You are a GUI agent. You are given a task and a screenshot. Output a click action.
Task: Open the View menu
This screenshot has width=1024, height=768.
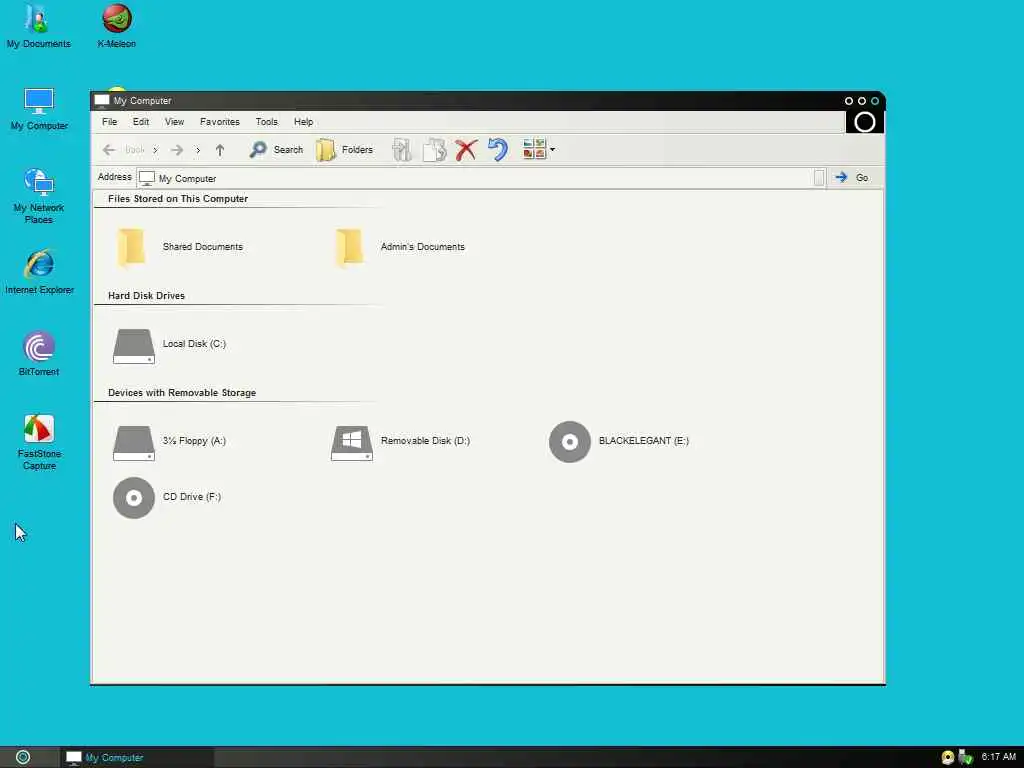click(x=174, y=122)
